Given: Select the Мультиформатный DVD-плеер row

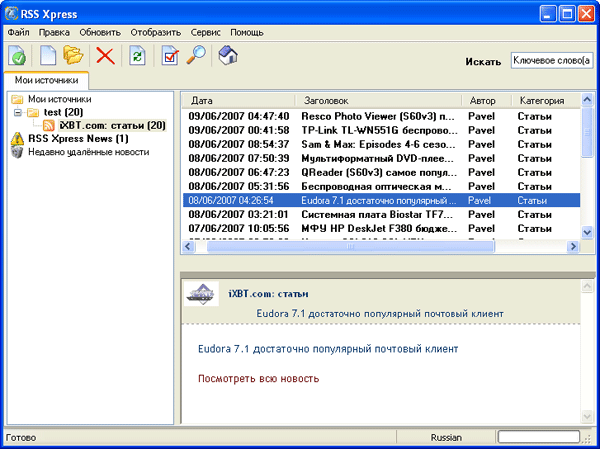Looking at the screenshot, I should [x=381, y=158].
